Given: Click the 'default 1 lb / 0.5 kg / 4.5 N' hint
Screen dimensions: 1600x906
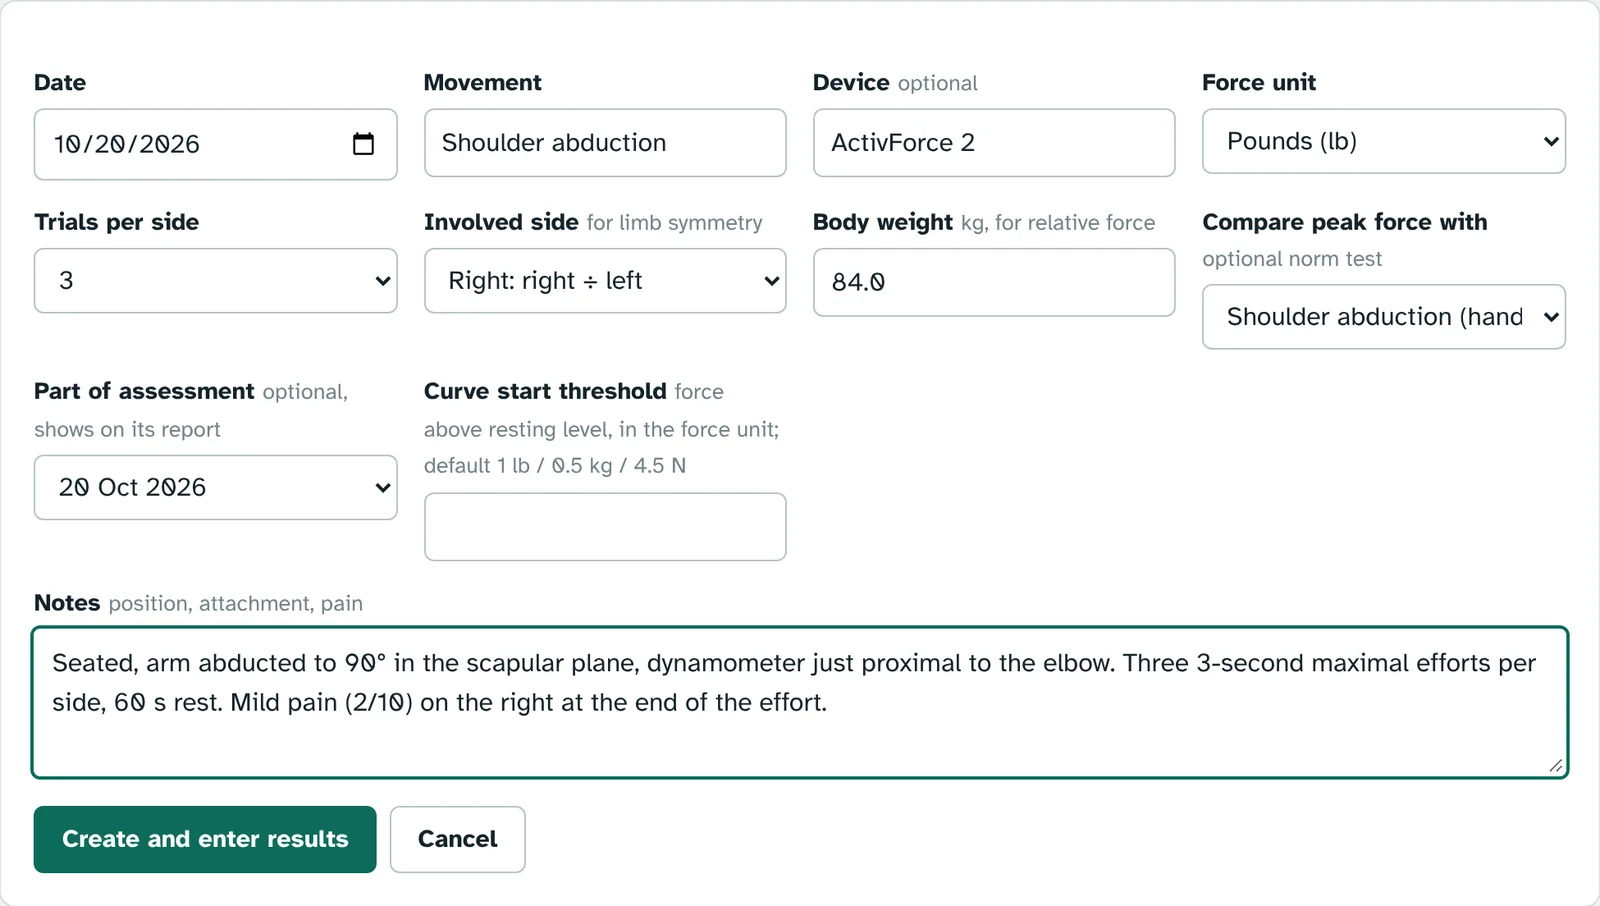Looking at the screenshot, I should point(555,466).
